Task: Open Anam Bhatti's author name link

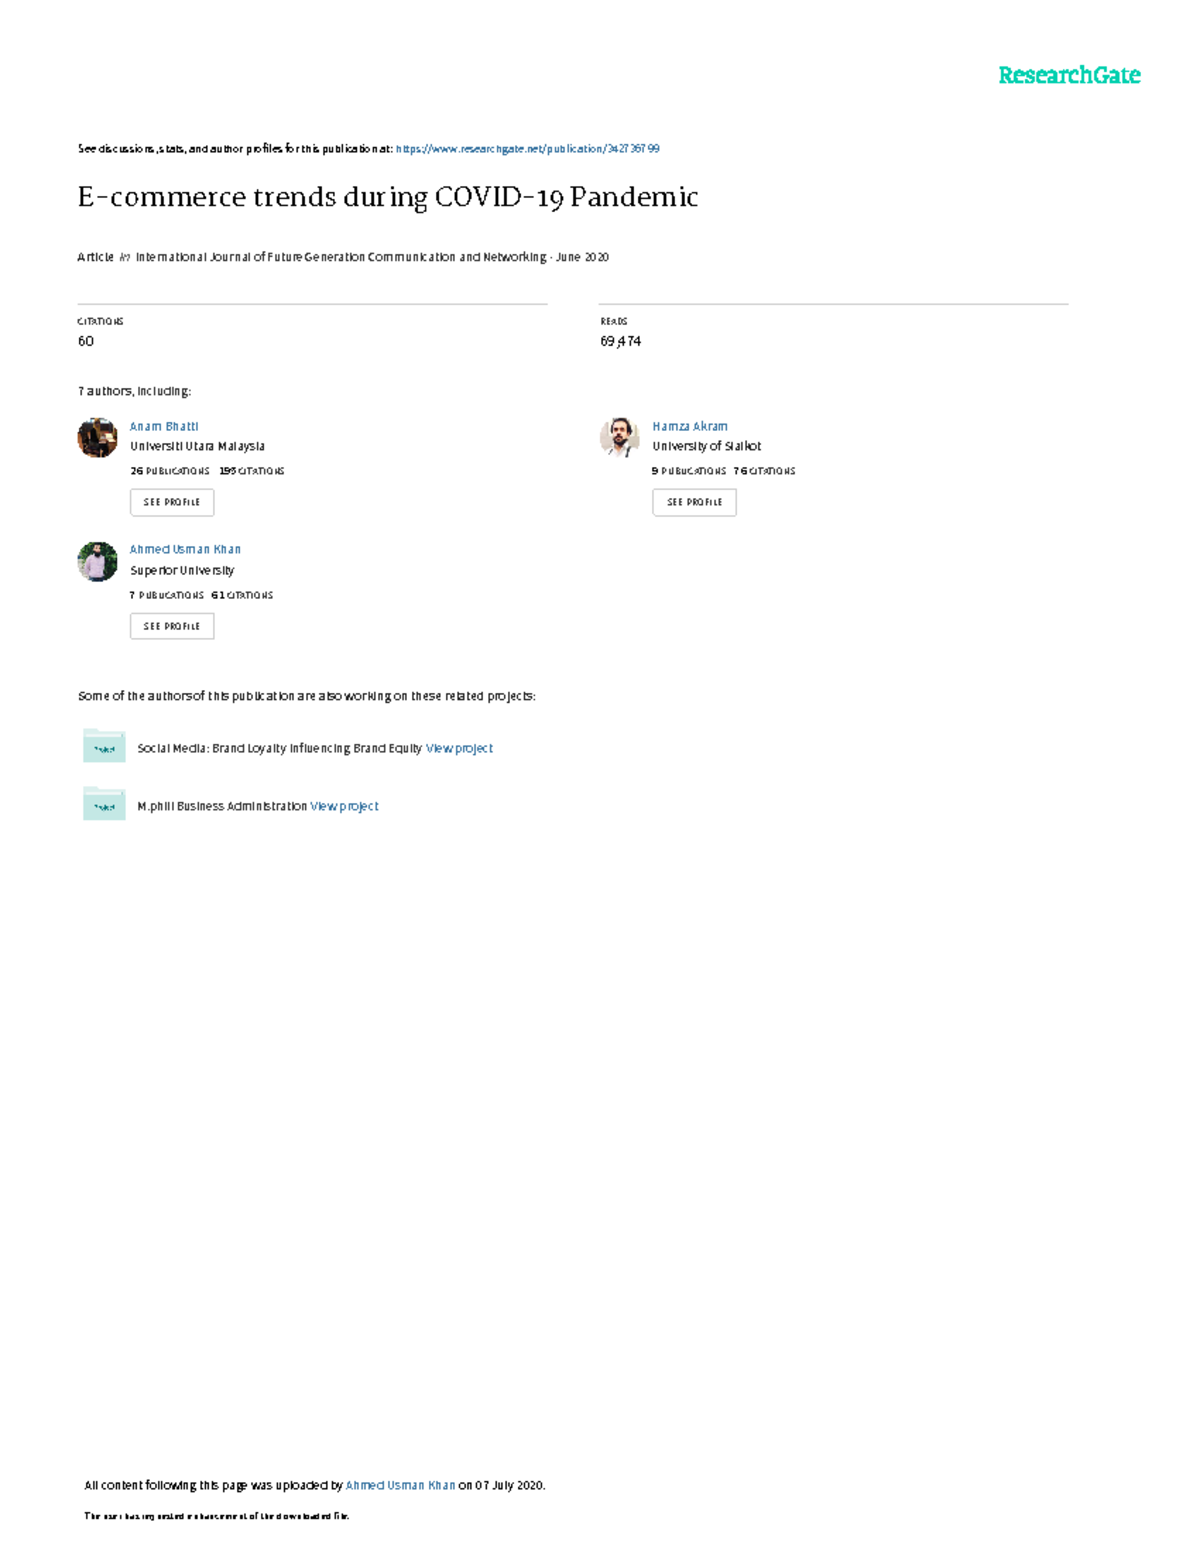Action: coord(164,426)
